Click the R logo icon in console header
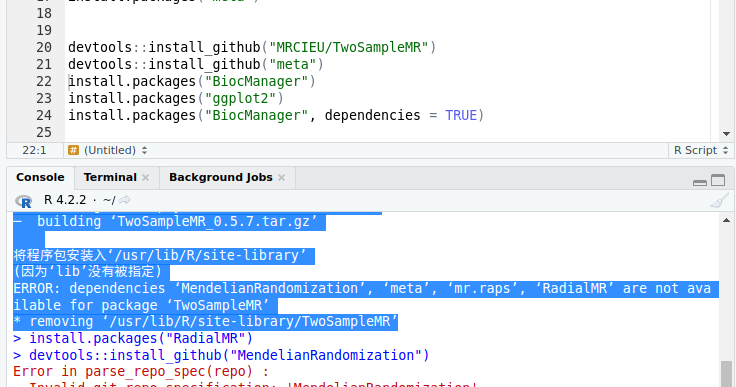 click(23, 201)
